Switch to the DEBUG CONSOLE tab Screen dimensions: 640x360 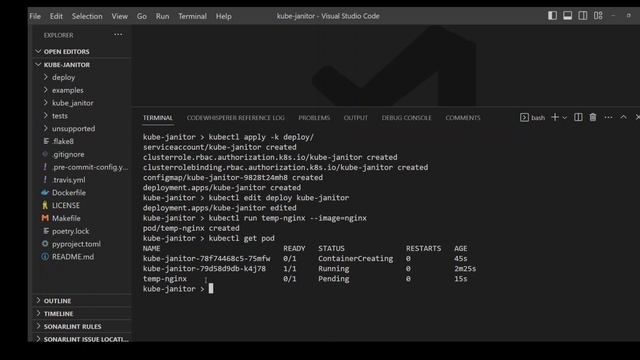(x=406, y=118)
